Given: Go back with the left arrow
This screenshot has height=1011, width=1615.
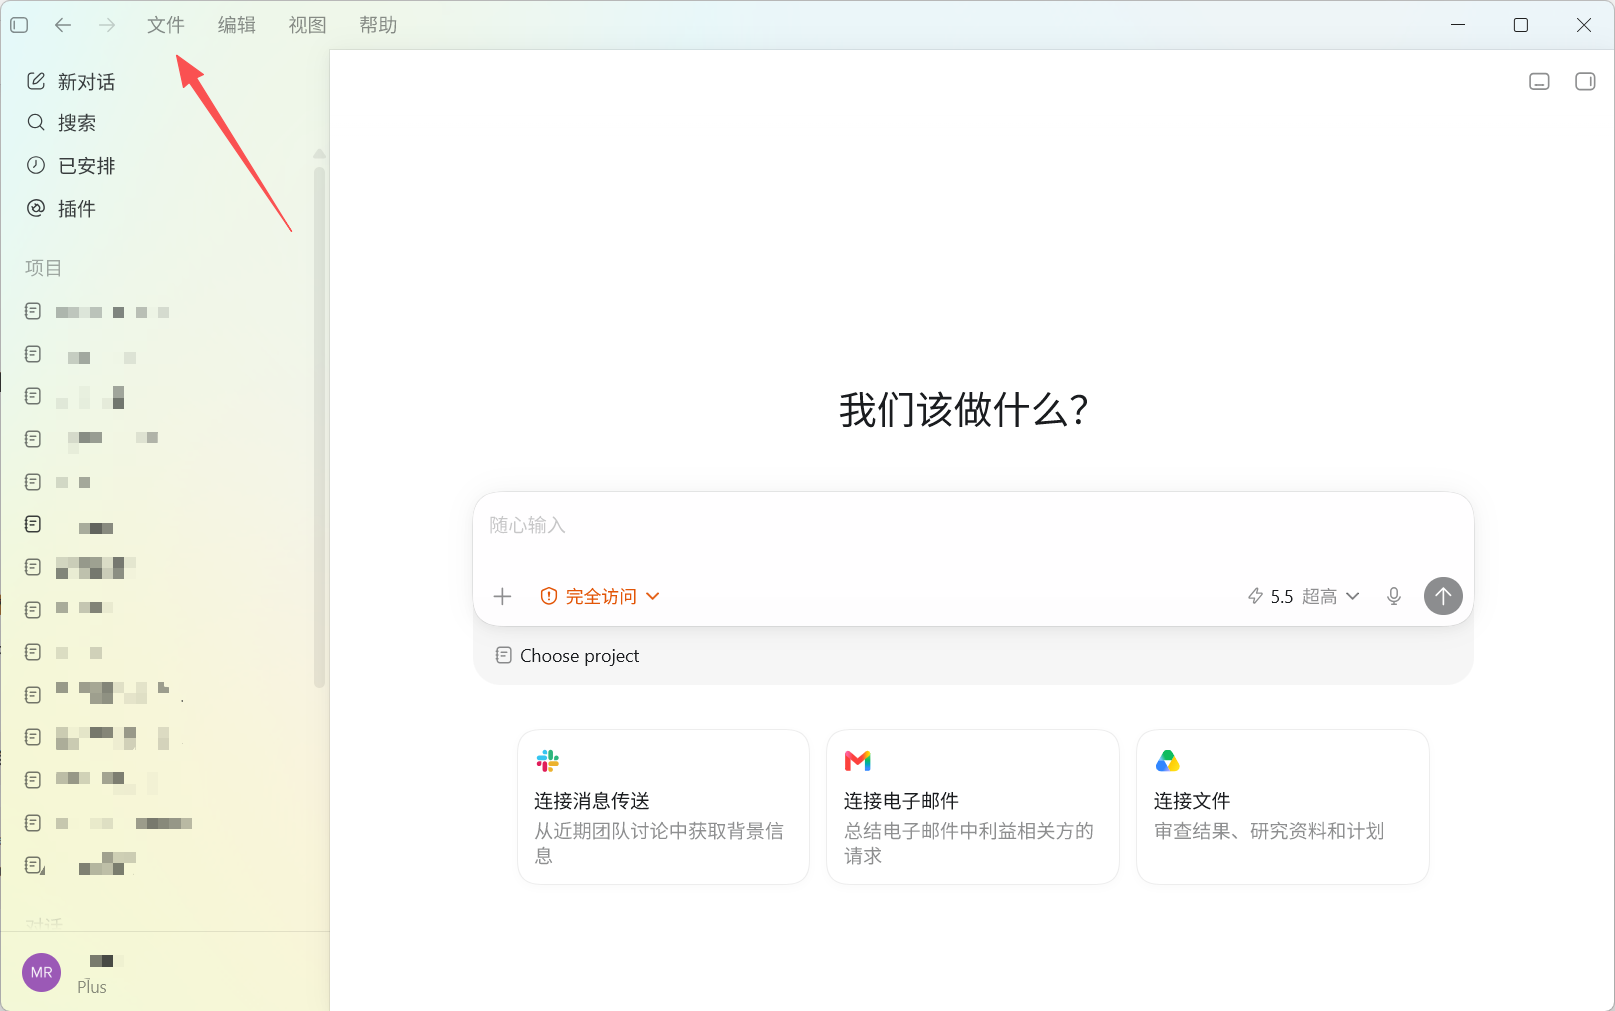Looking at the screenshot, I should click(x=63, y=25).
